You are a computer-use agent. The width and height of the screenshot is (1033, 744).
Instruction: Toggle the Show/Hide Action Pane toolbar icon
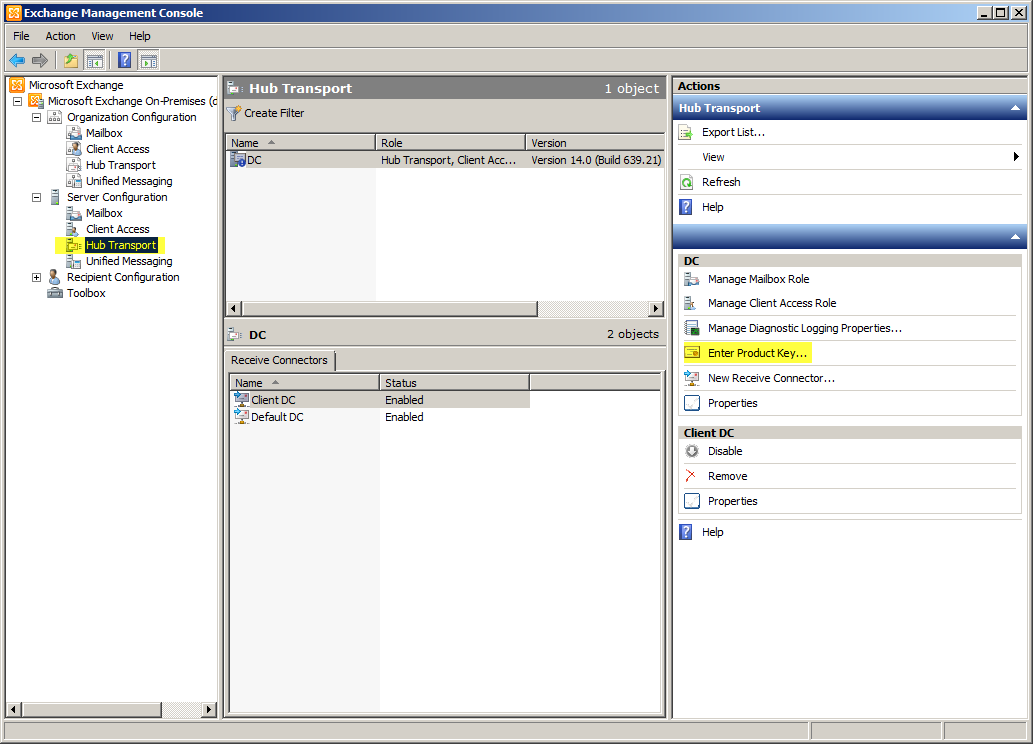click(x=149, y=61)
